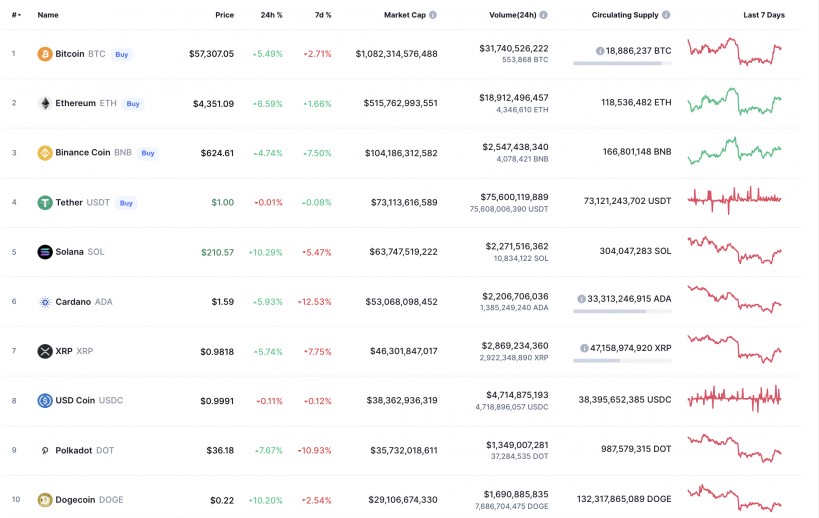Viewport: 819px width, 518px height.
Task: Sort the table by Price column
Action: 224,15
